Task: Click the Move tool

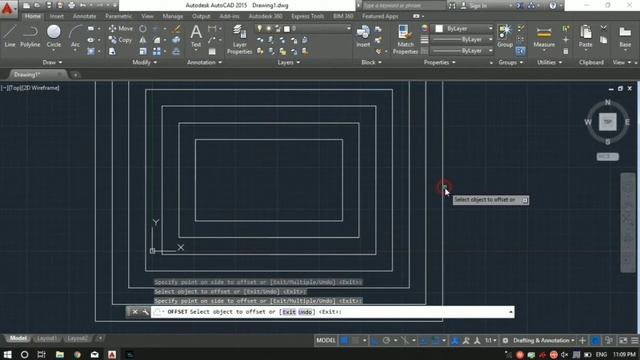Action: [x=121, y=29]
